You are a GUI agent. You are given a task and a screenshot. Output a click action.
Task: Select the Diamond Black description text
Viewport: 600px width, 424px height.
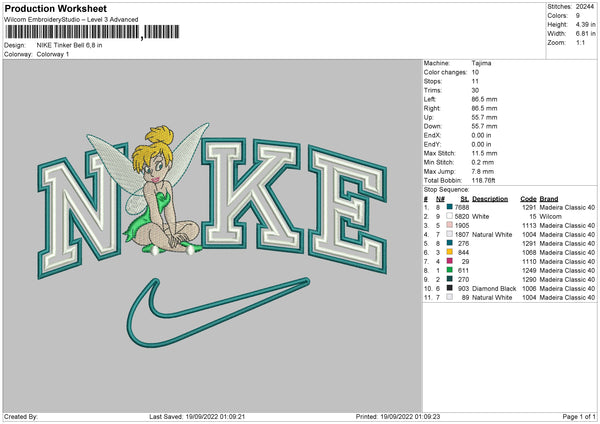pyautogui.click(x=494, y=288)
